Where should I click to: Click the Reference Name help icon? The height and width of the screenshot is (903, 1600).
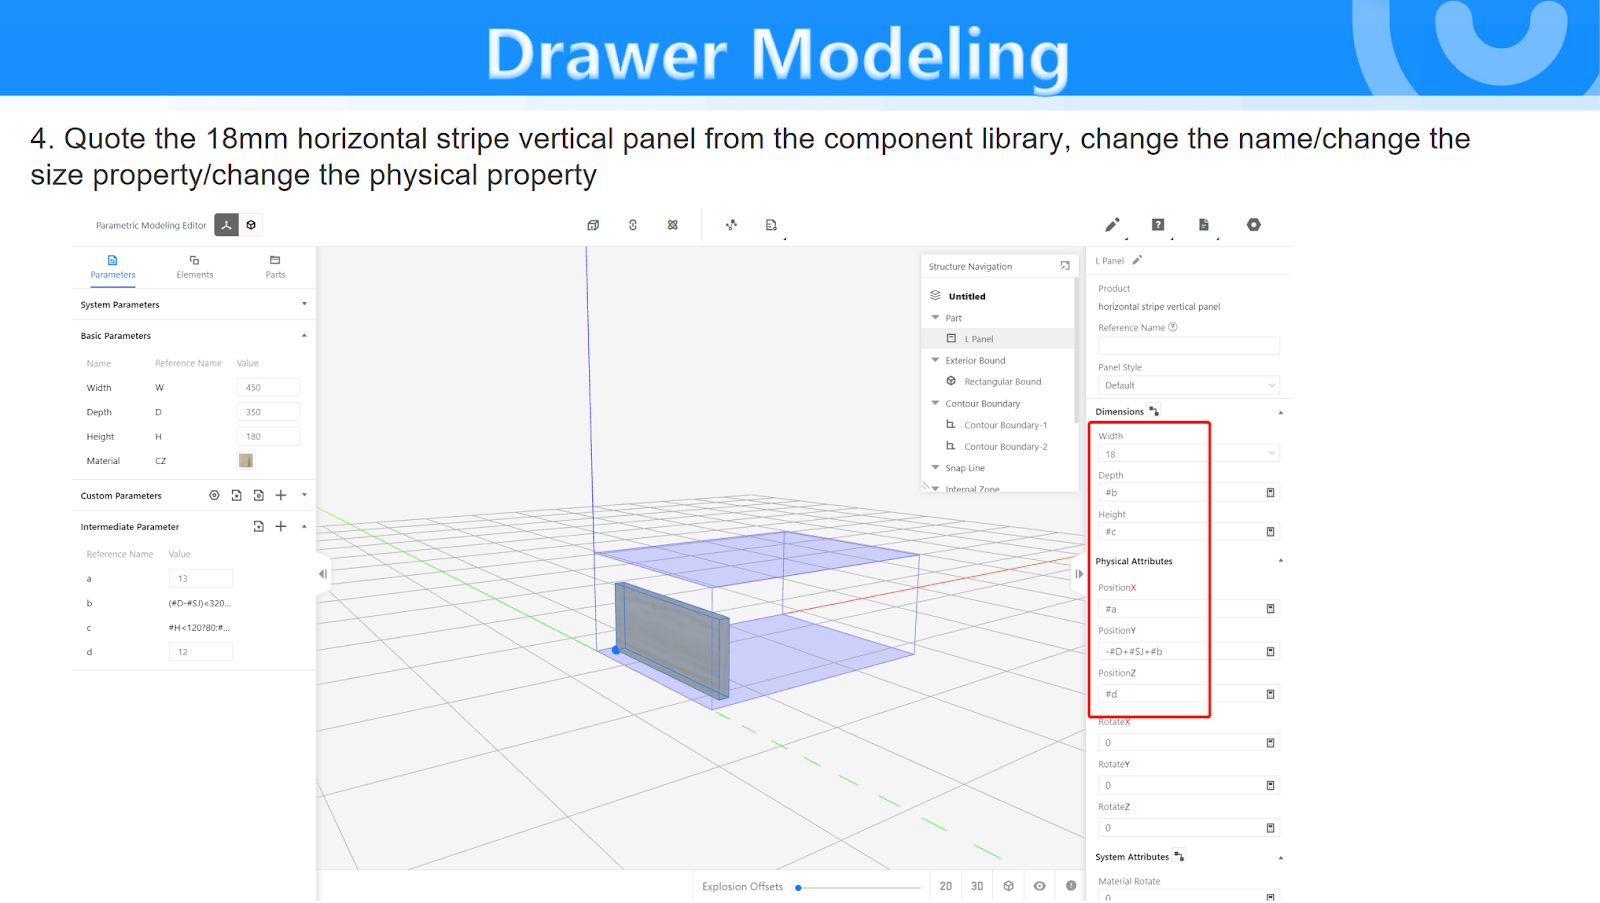pyautogui.click(x=1173, y=327)
